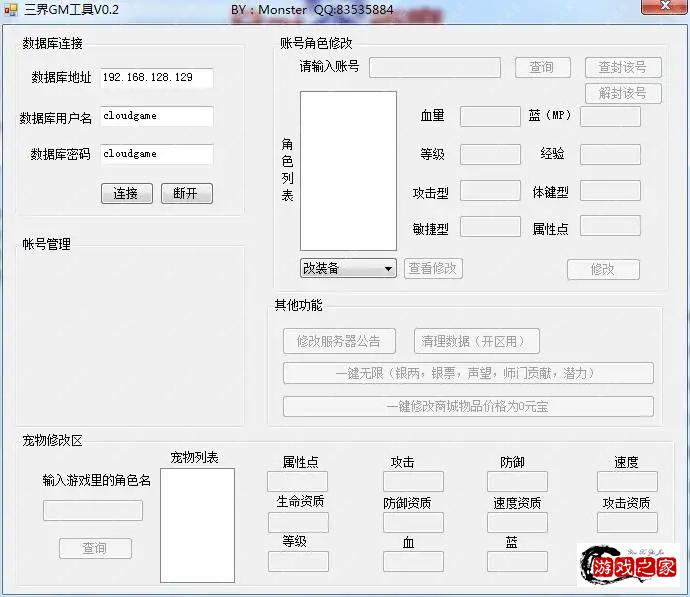Click the 查看修改 button
This screenshot has width=690, height=597.
[433, 268]
